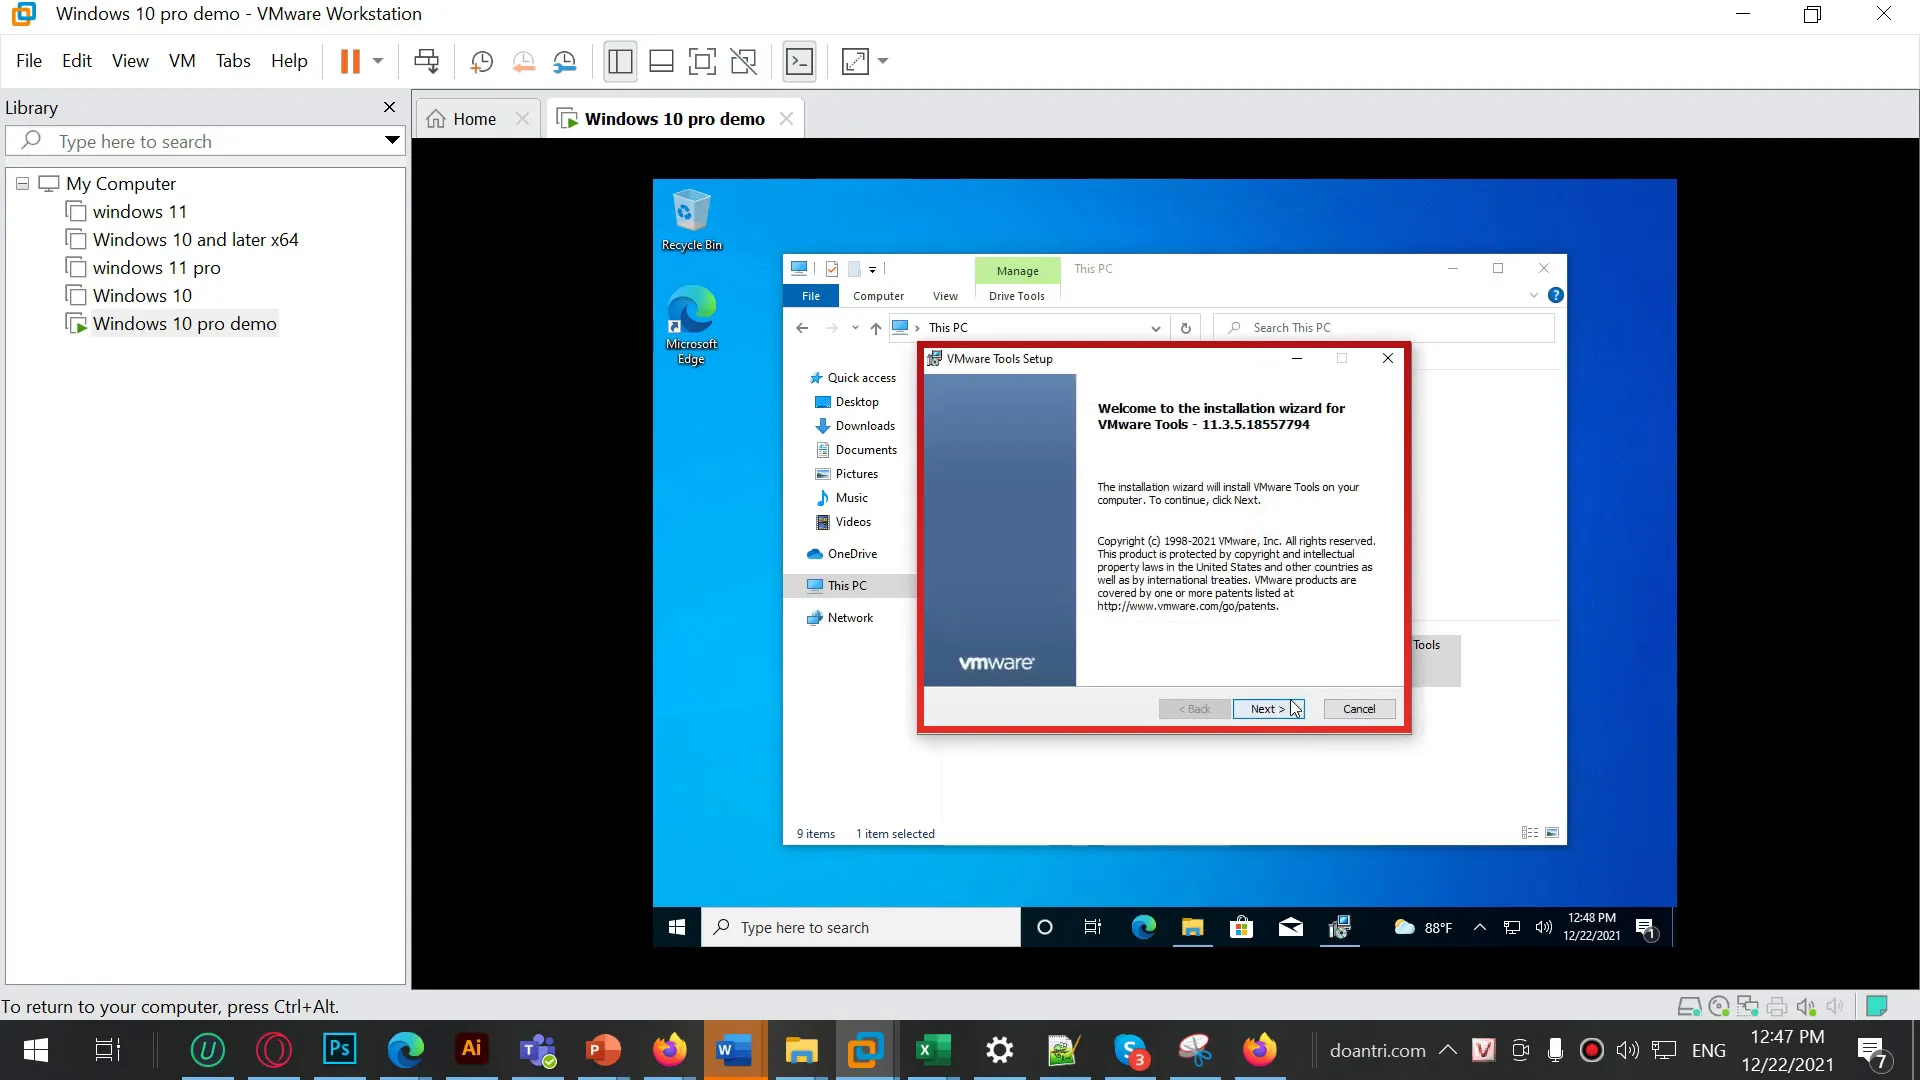Open the Library search dropdown arrow
The image size is (1920, 1080).
point(391,141)
